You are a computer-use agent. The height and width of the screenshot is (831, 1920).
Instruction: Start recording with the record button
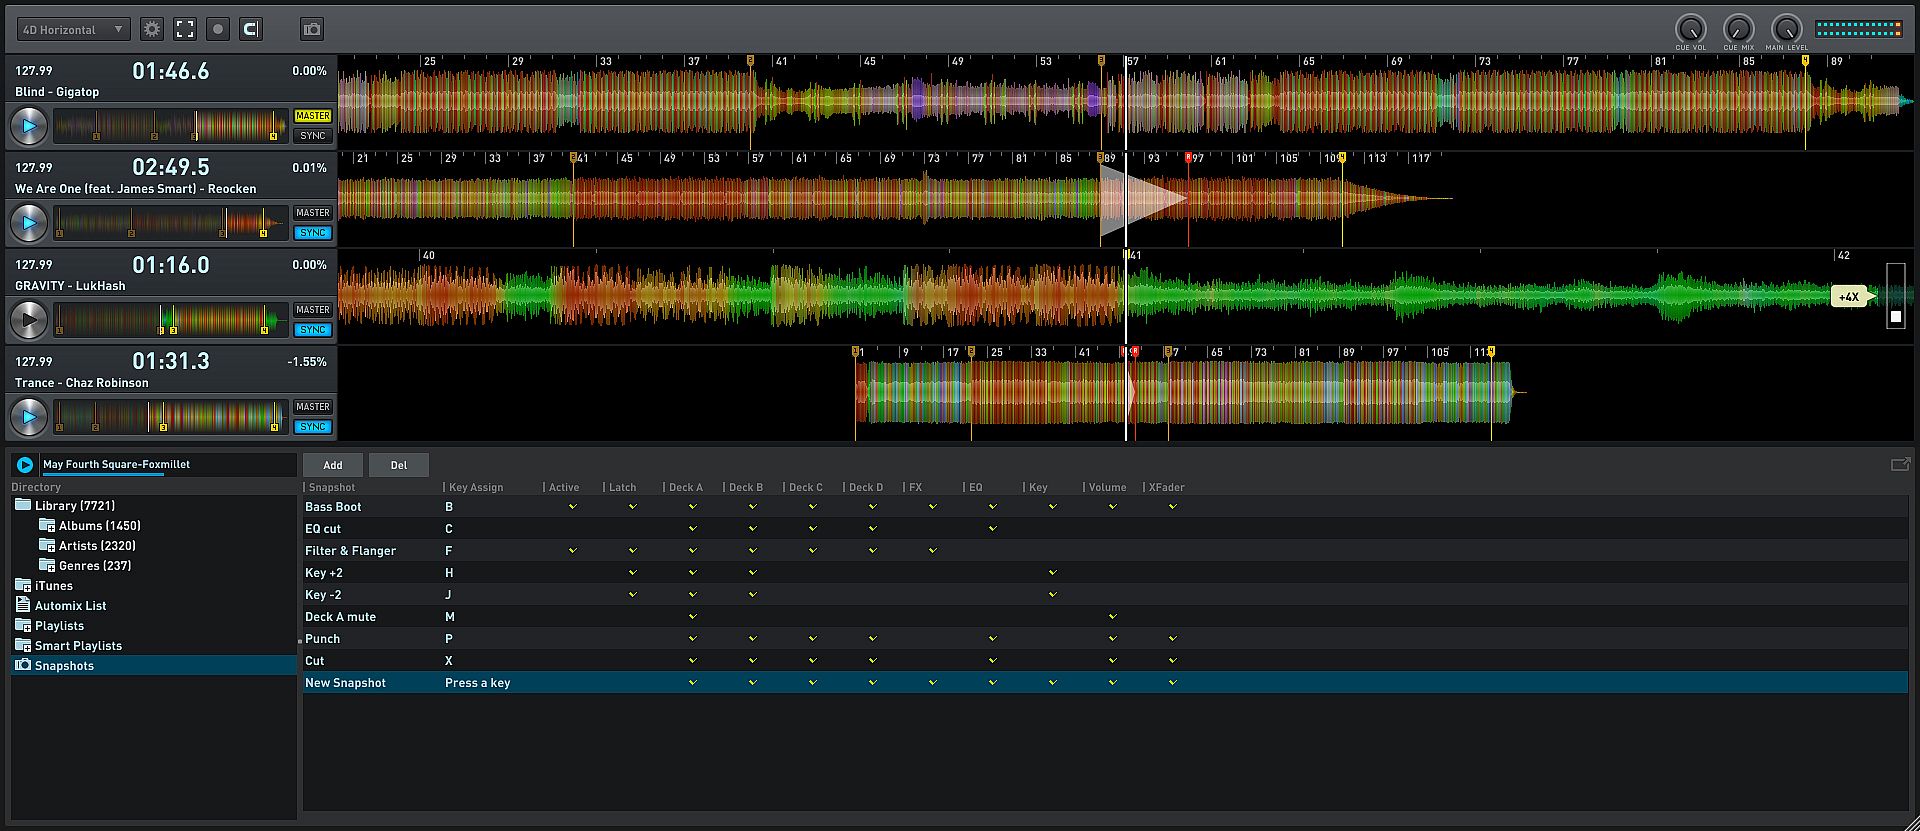click(218, 29)
